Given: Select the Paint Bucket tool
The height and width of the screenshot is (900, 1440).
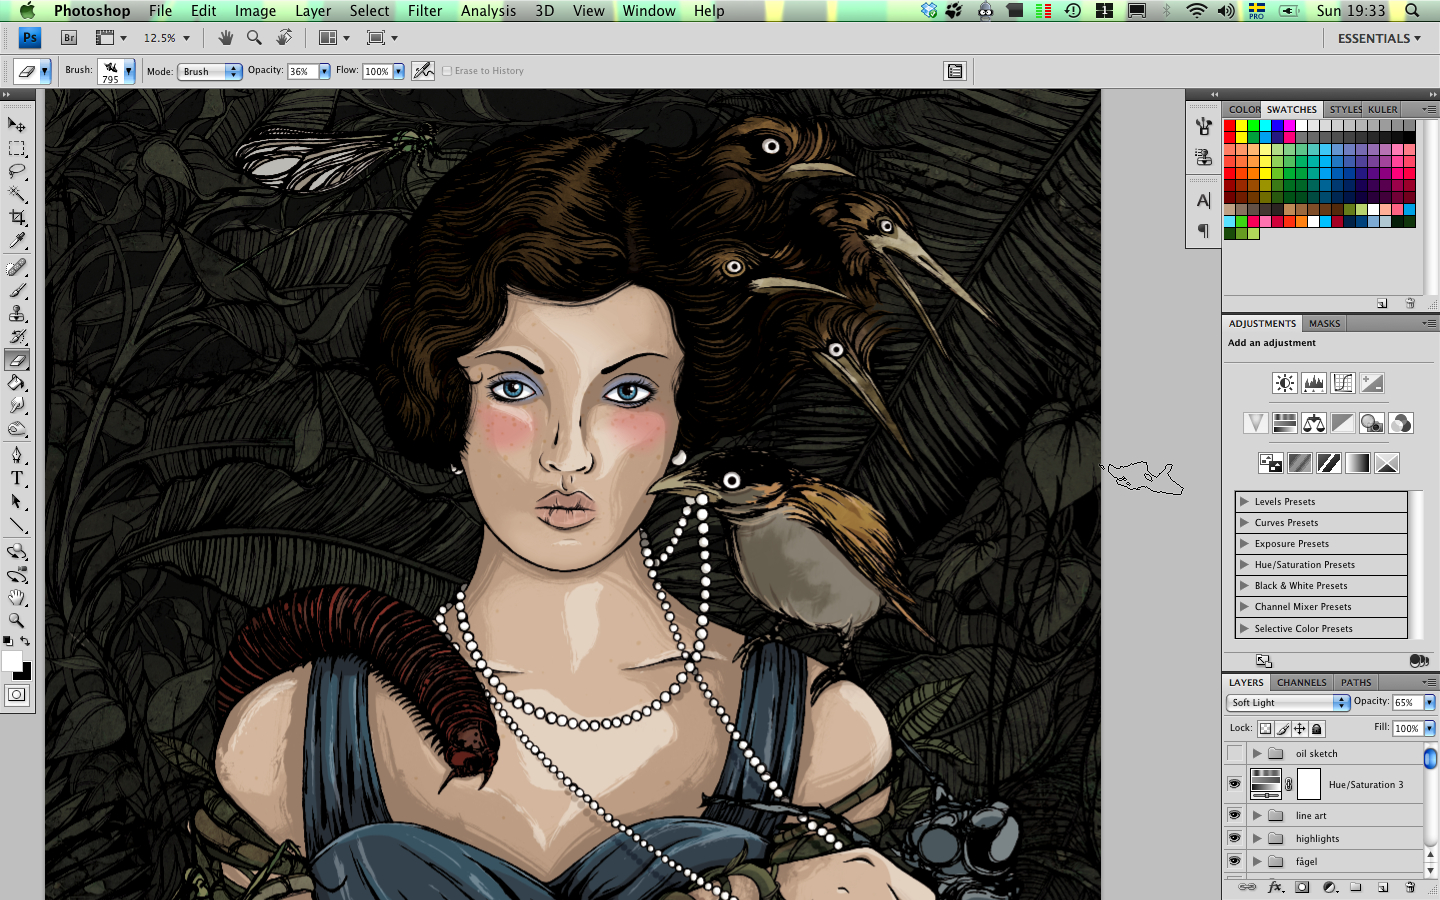Looking at the screenshot, I should point(17,383).
